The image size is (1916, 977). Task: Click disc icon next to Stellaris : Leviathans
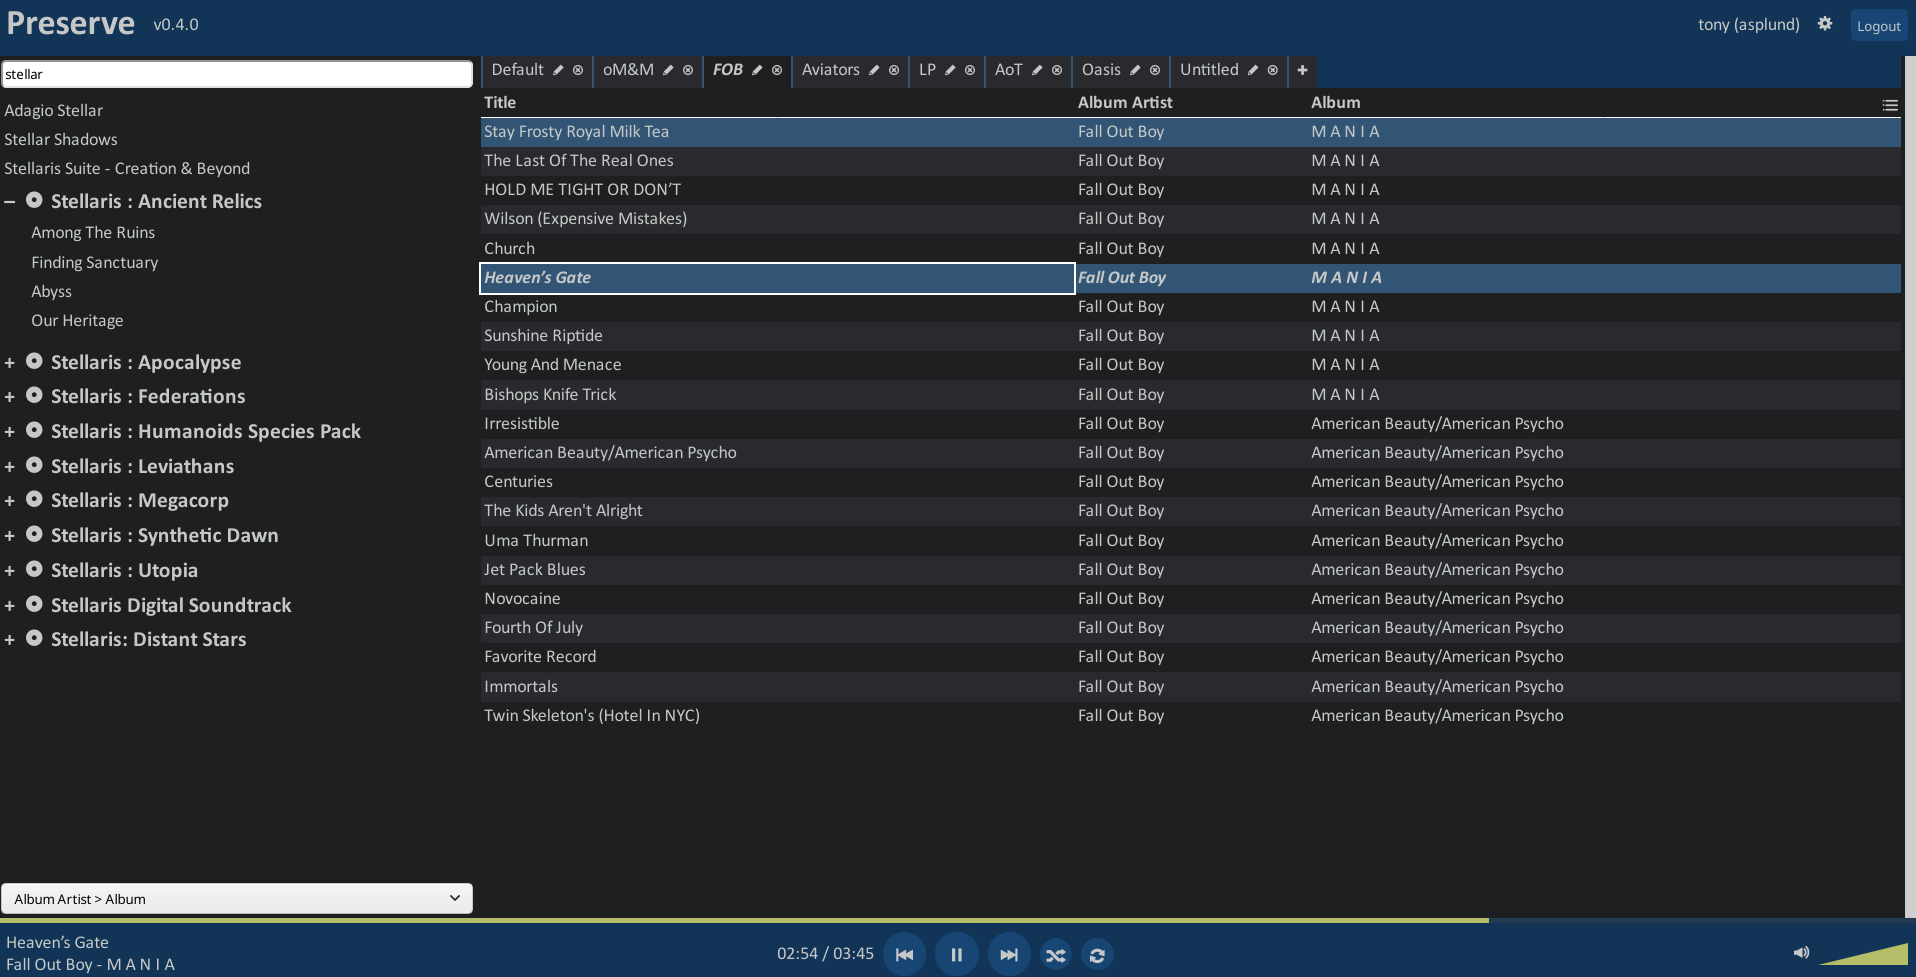click(34, 465)
